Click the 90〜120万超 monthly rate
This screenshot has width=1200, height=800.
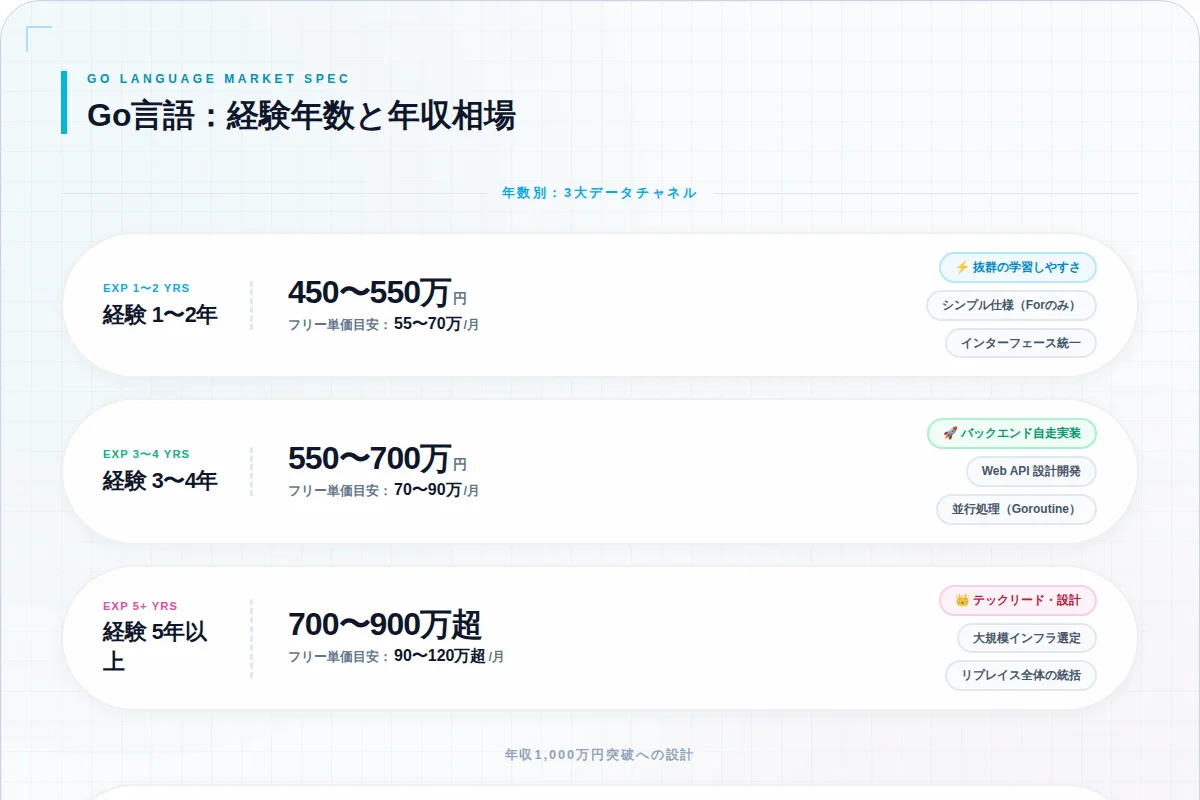click(440, 656)
